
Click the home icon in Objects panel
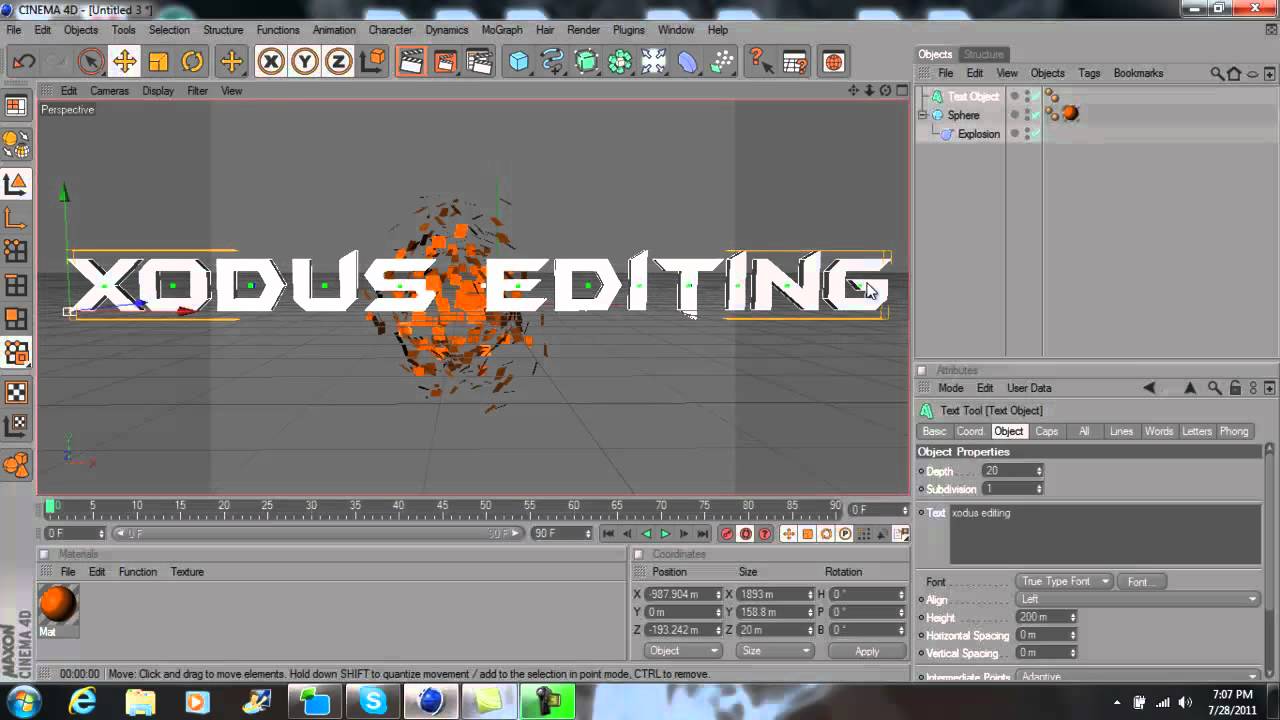pyautogui.click(x=1234, y=73)
